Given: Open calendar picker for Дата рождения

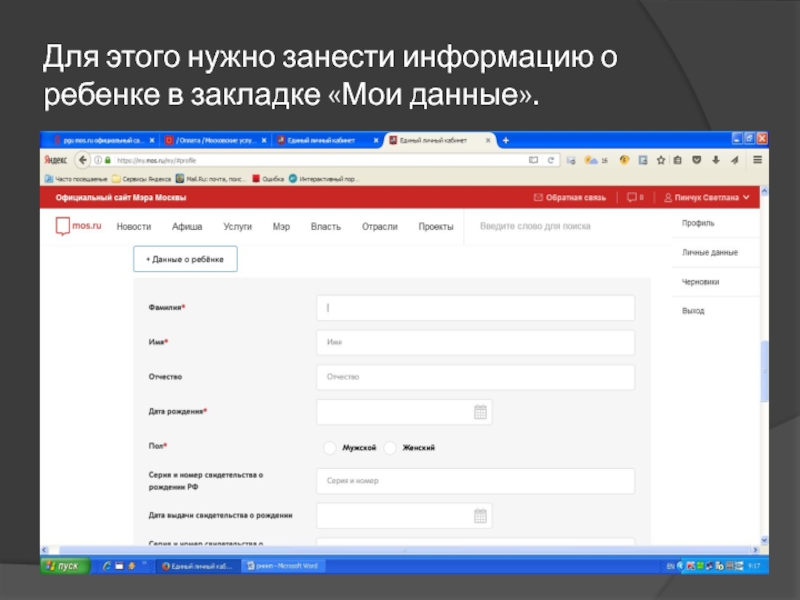Looking at the screenshot, I should [x=480, y=412].
